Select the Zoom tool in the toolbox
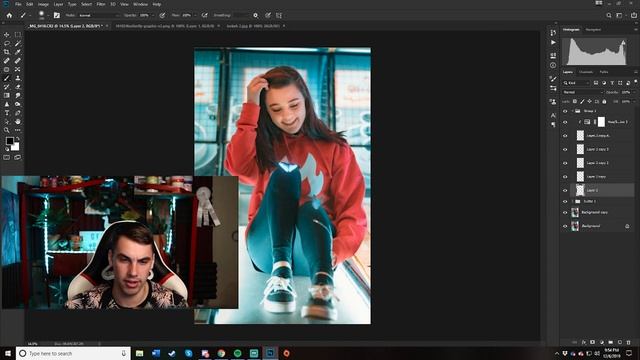The image size is (640, 360). click(7, 130)
